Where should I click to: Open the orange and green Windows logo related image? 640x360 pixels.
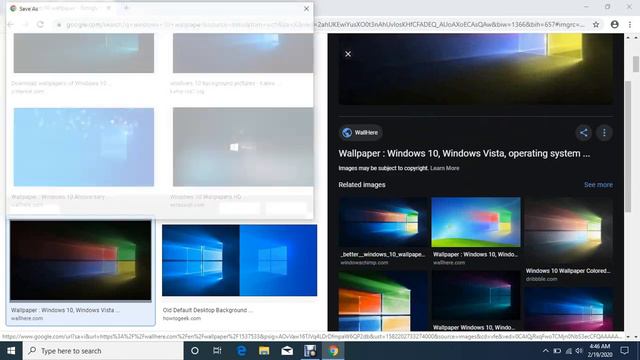pyautogui.click(x=383, y=301)
